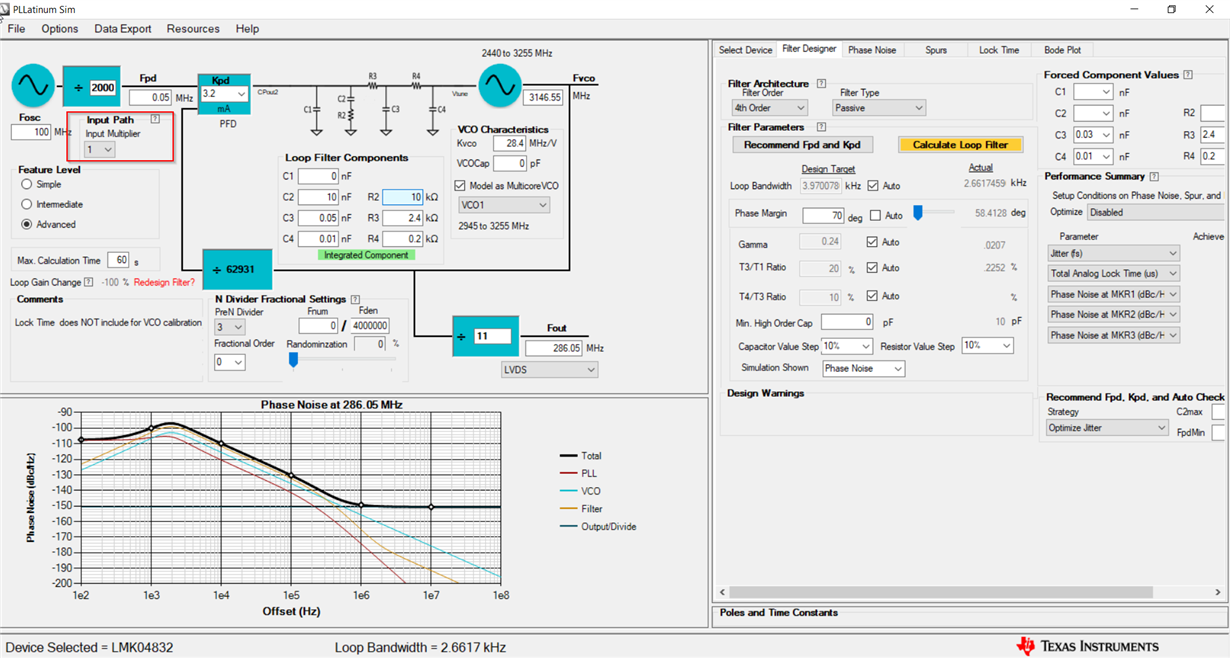Open the Jitter (fs) parameter dropdown
The width and height of the screenshot is (1230, 658).
tap(1113, 254)
